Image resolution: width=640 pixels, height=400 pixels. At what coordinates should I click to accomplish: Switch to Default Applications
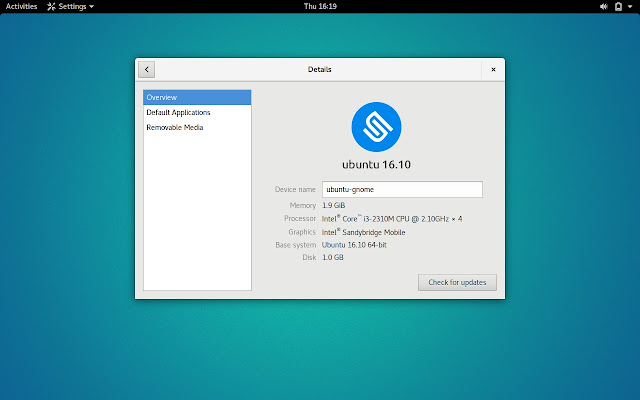pyautogui.click(x=197, y=112)
